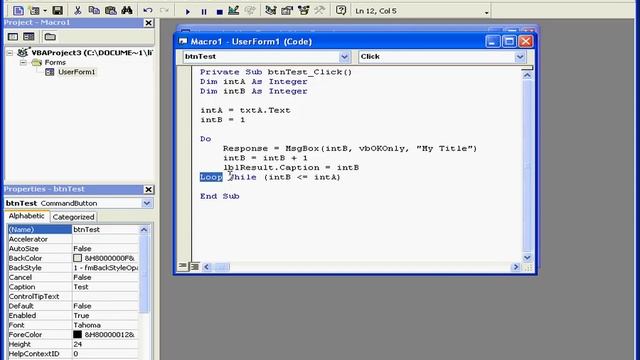Click the Insert UserForm toolbar icon

[x=35, y=10]
